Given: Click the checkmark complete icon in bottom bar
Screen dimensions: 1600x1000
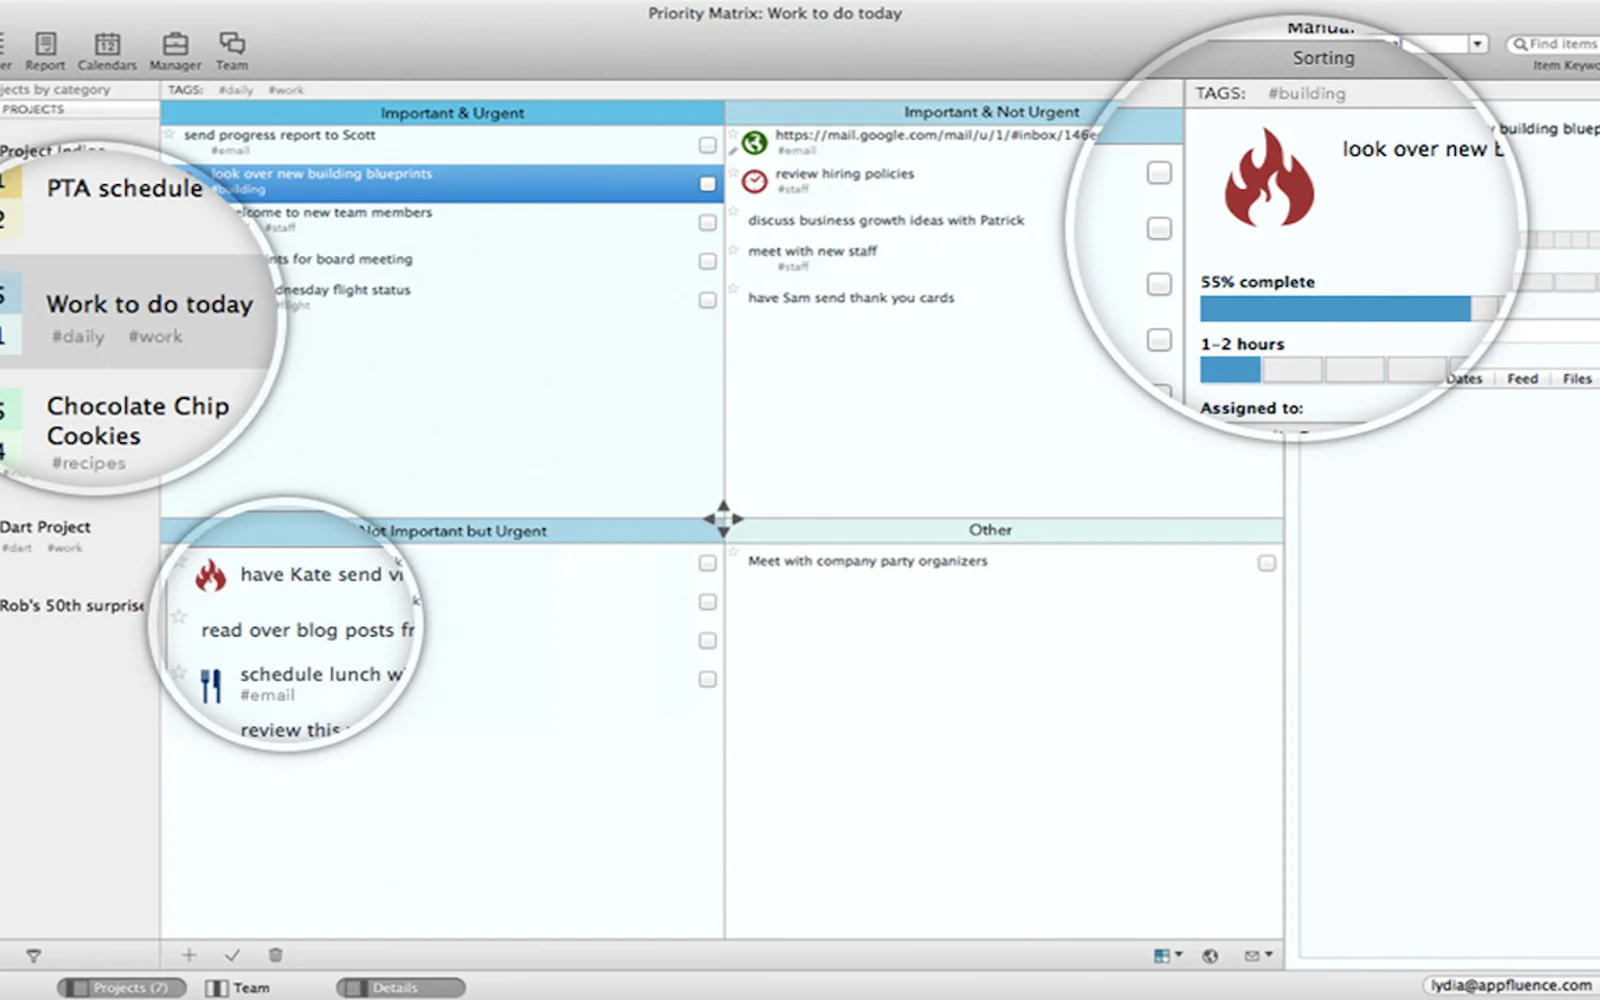Looking at the screenshot, I should 232,955.
